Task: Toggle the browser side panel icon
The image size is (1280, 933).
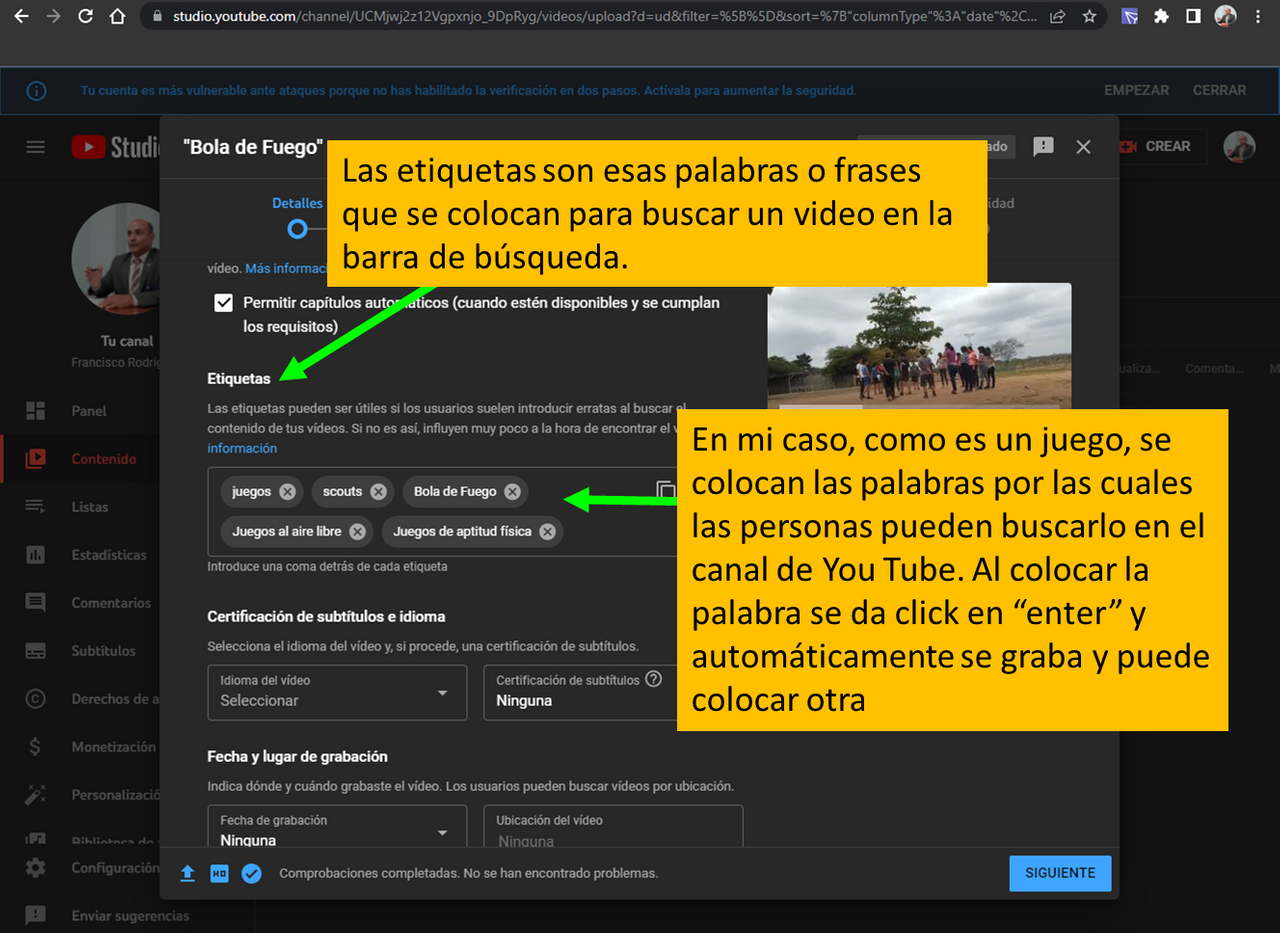Action: [x=1193, y=16]
